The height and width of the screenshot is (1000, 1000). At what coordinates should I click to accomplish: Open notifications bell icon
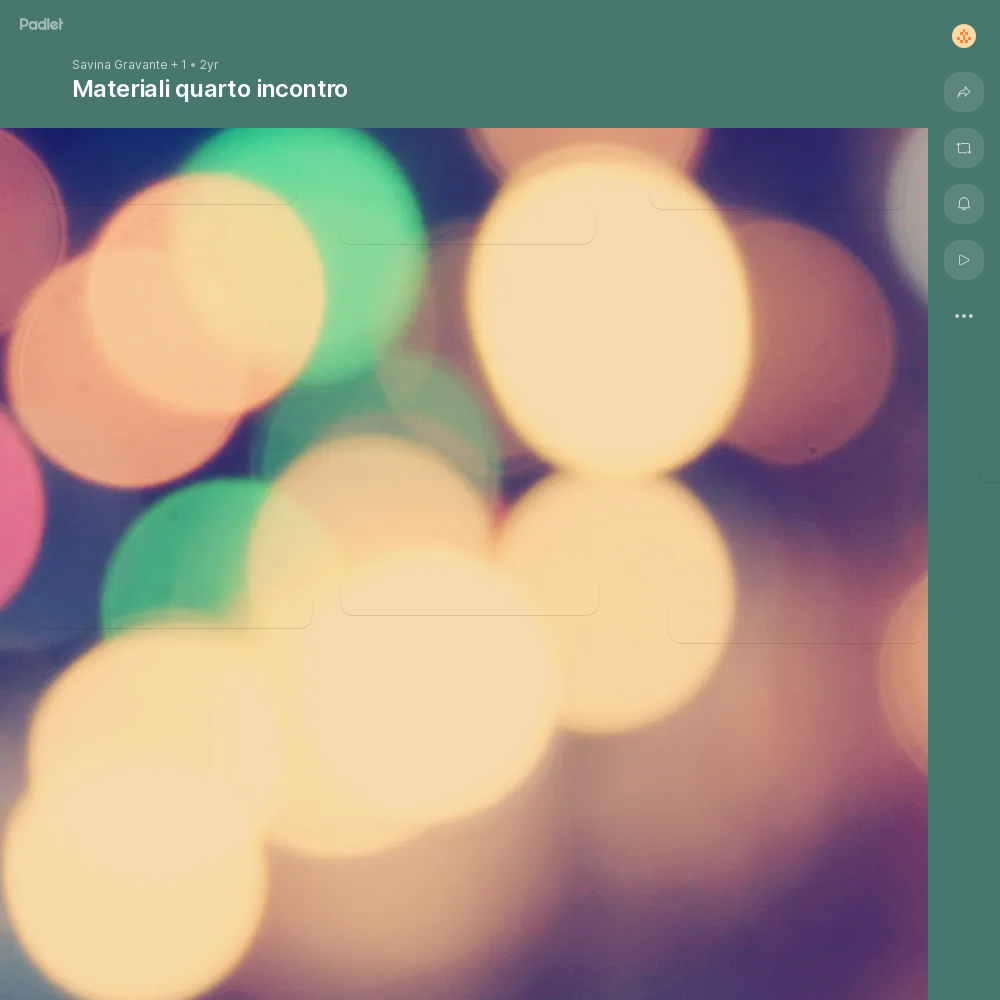coord(964,204)
